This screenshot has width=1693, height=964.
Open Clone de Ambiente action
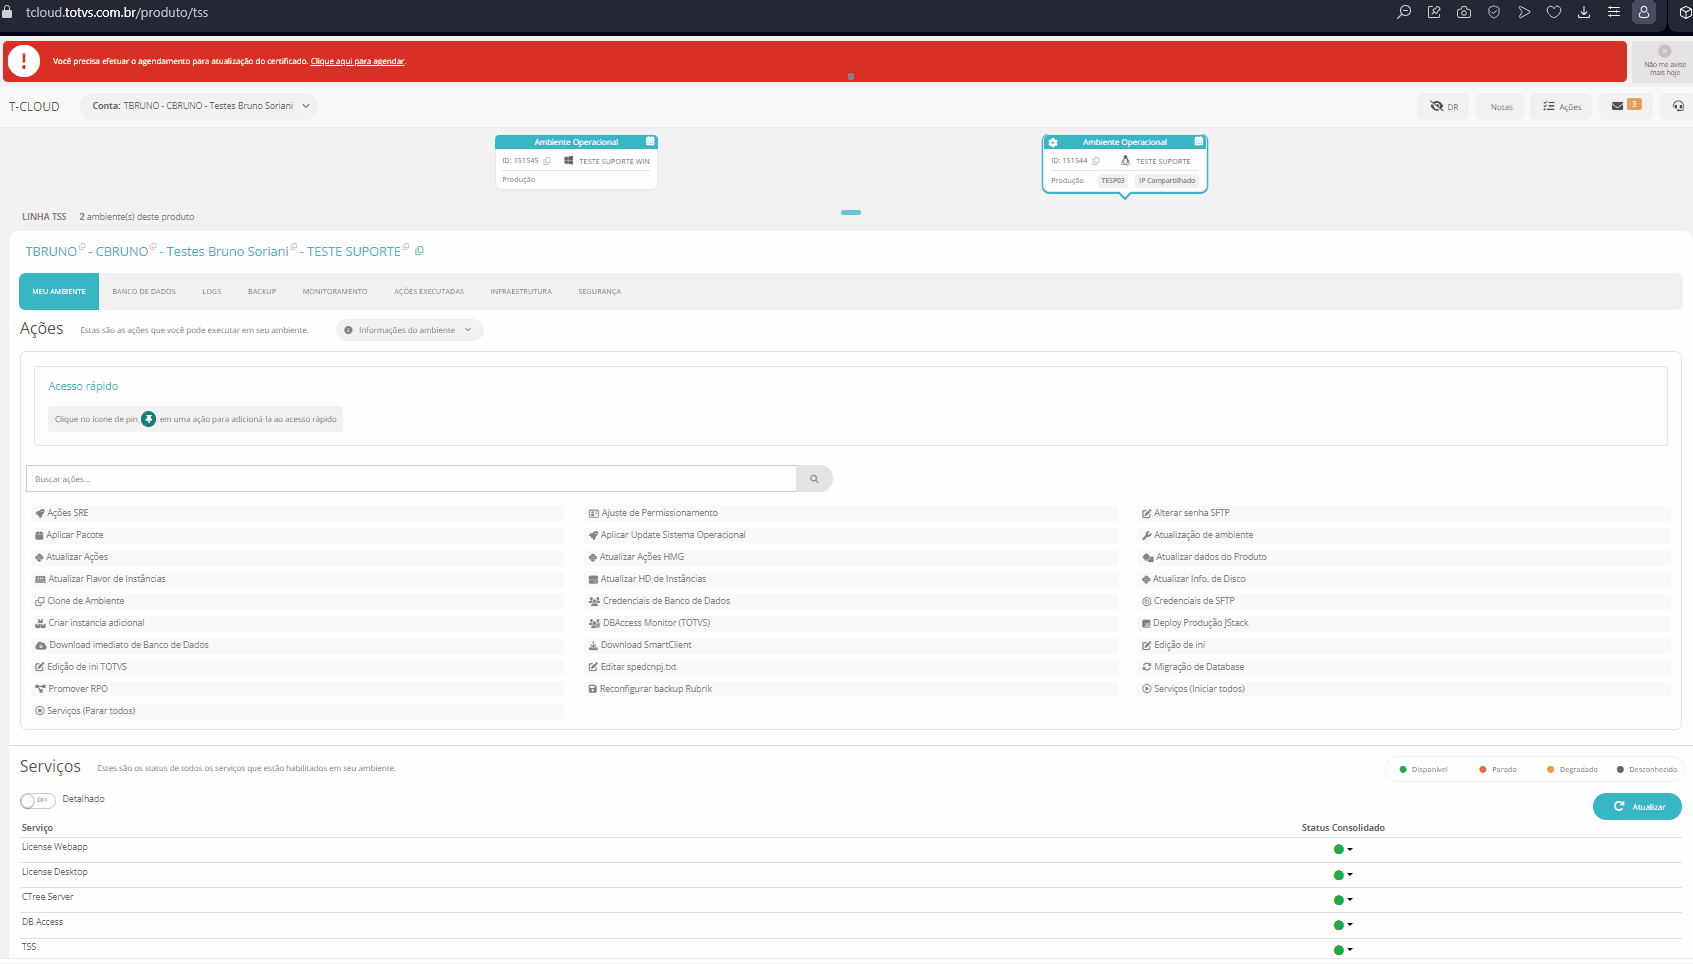[x=80, y=601]
